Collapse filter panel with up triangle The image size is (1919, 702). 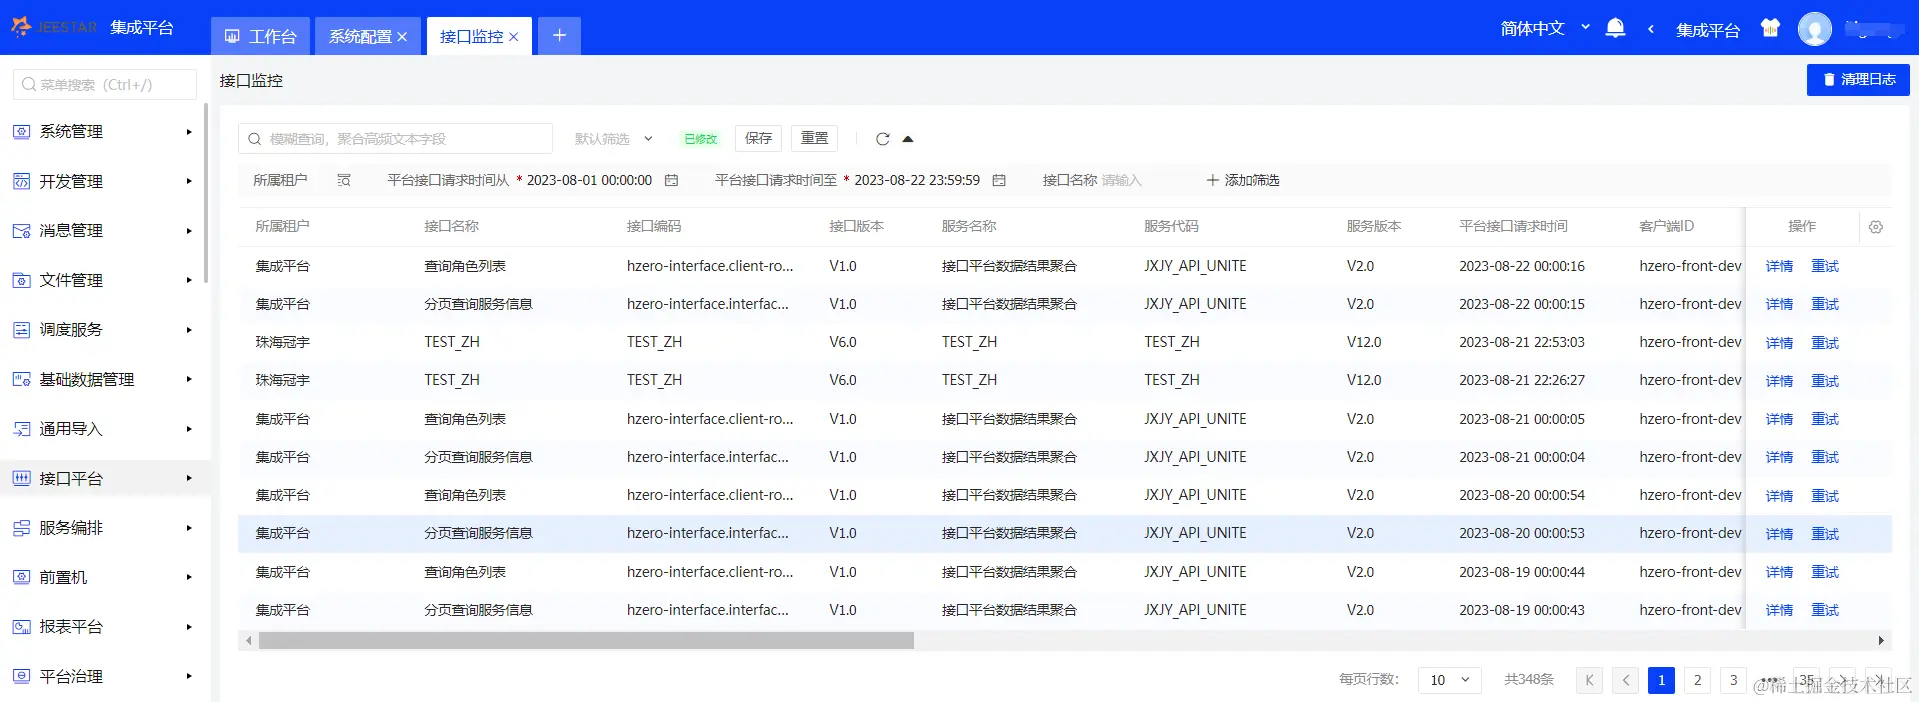click(x=908, y=139)
